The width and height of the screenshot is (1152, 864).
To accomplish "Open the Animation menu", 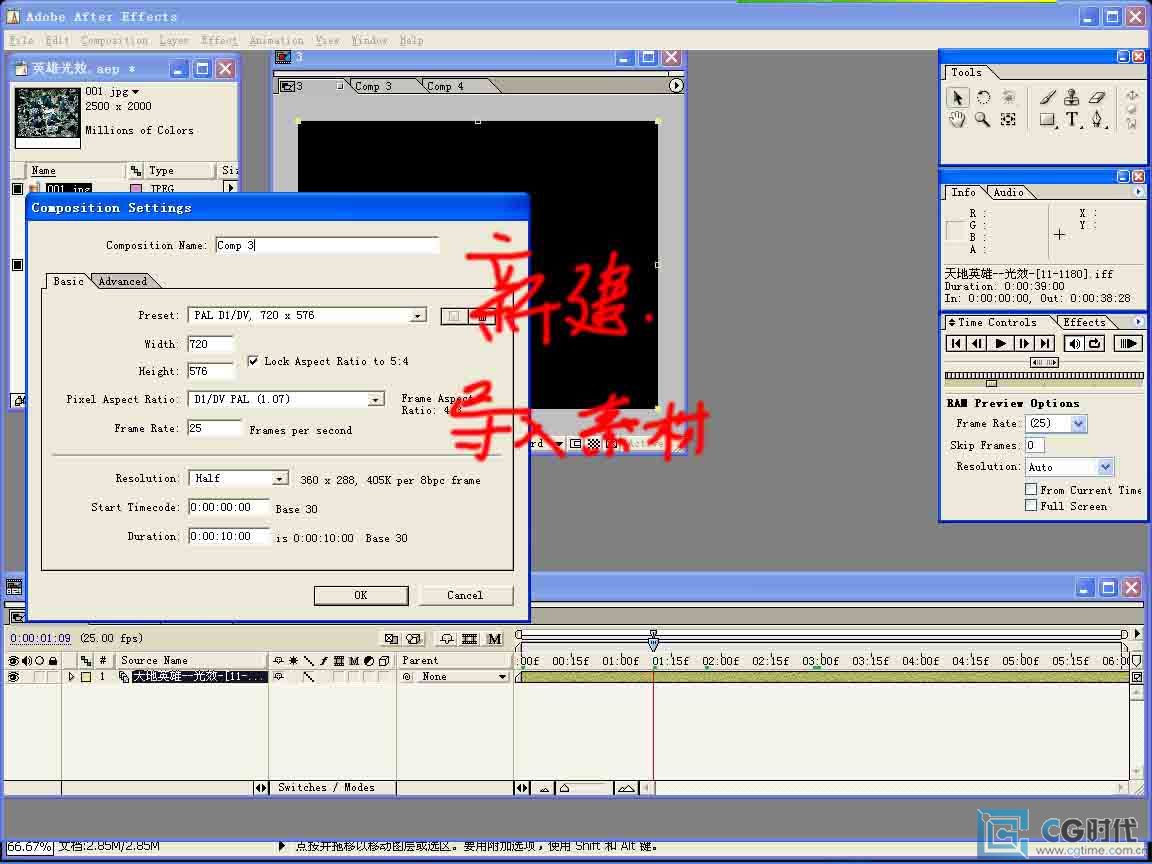I will pos(276,40).
